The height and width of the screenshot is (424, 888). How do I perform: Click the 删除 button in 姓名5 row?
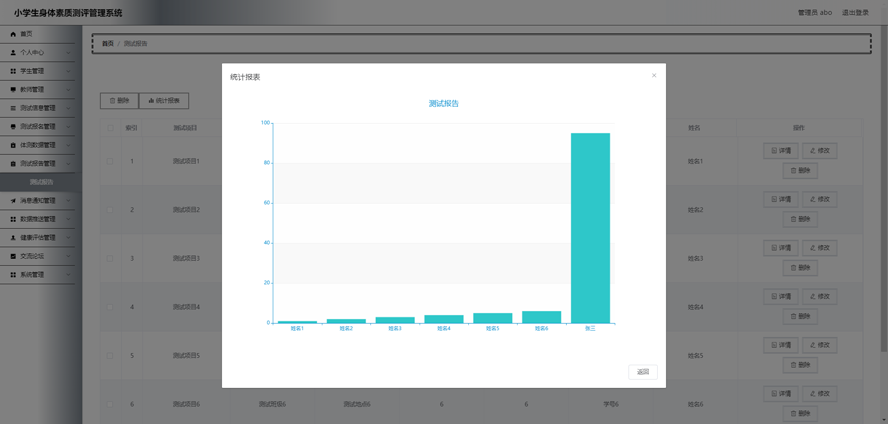[x=800, y=365]
